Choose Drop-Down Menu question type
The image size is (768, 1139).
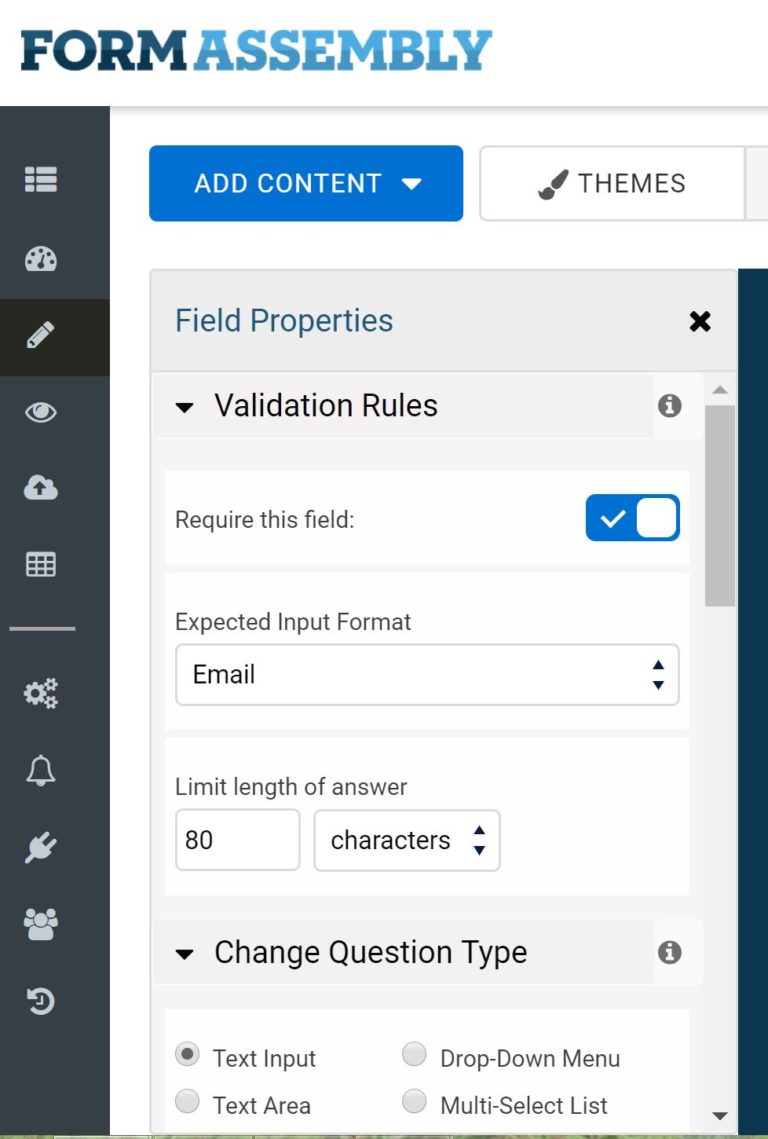414,1053
